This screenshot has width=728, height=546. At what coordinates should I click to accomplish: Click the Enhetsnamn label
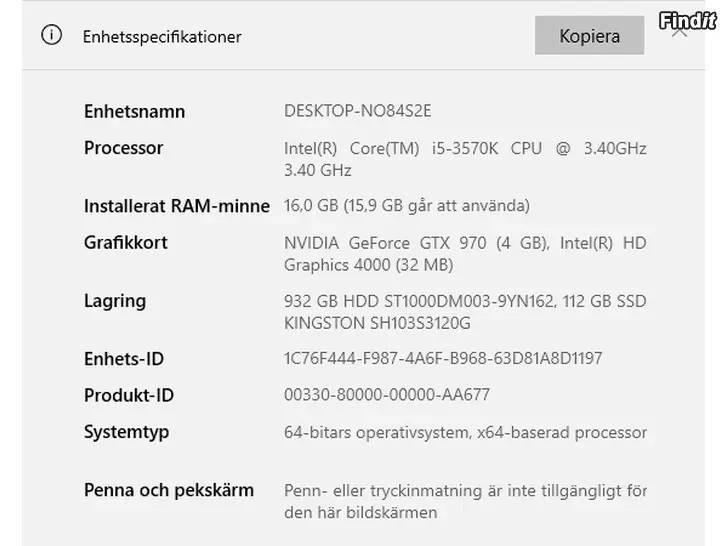(134, 111)
